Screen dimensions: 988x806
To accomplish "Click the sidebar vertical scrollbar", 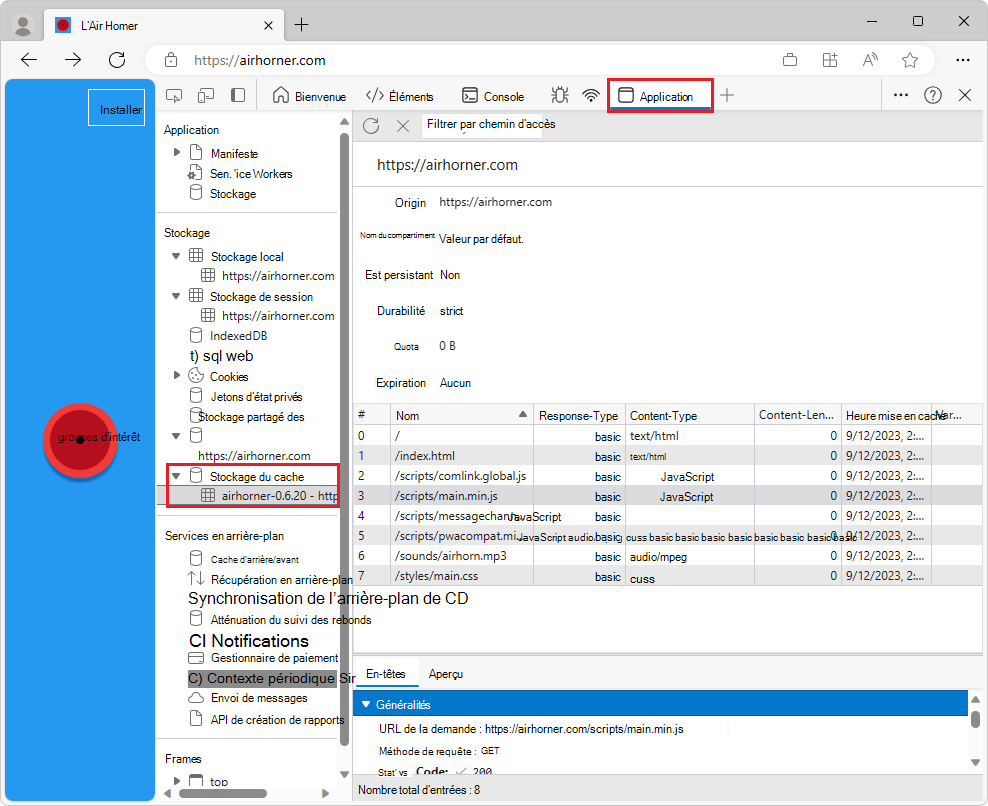I will (344, 439).
